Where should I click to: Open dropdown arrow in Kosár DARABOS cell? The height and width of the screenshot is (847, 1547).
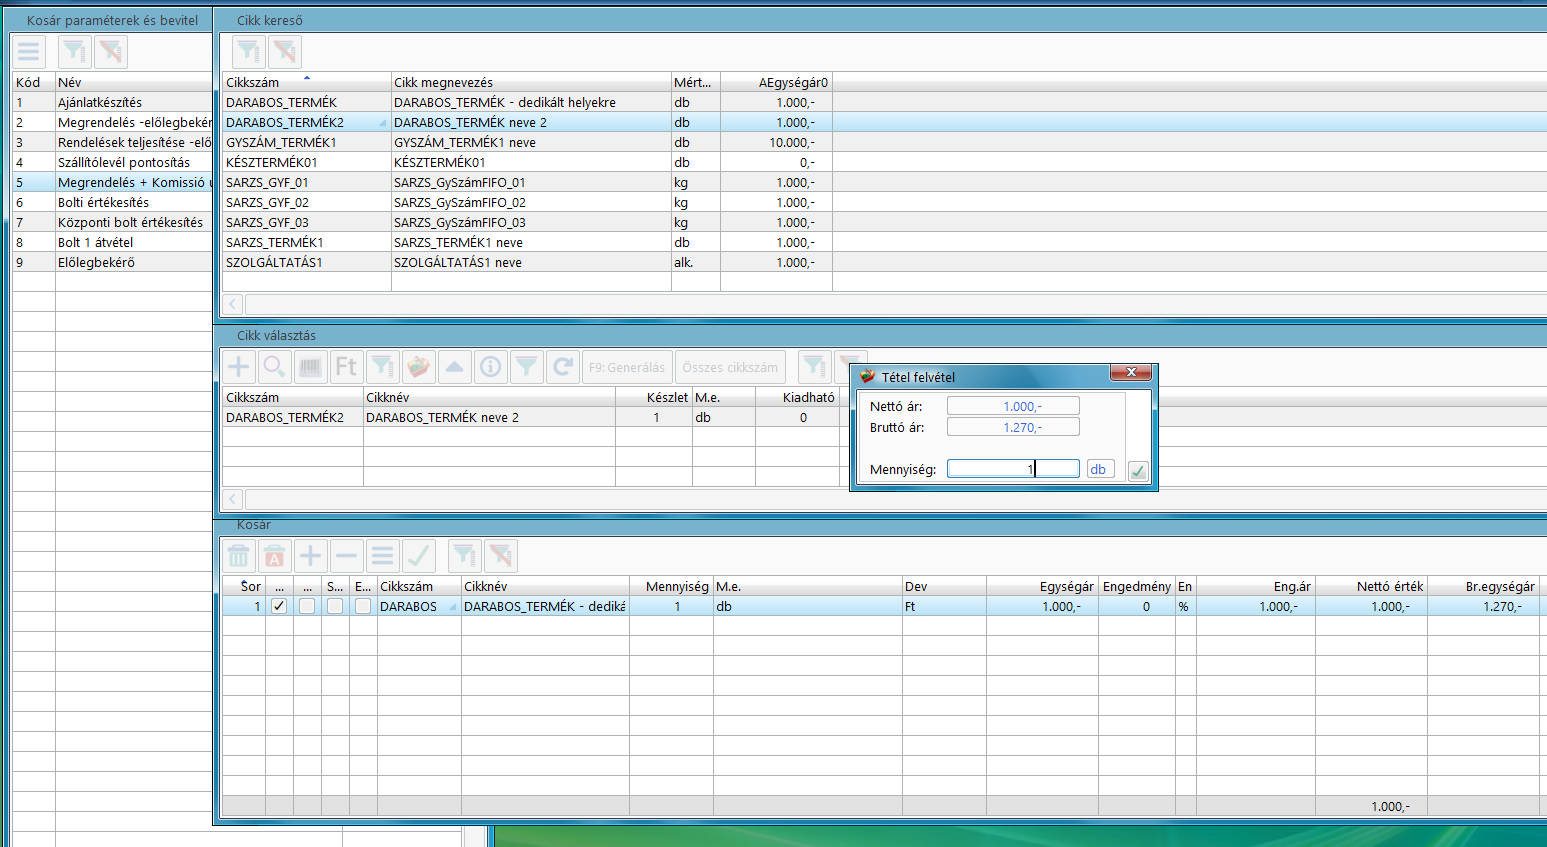point(453,607)
